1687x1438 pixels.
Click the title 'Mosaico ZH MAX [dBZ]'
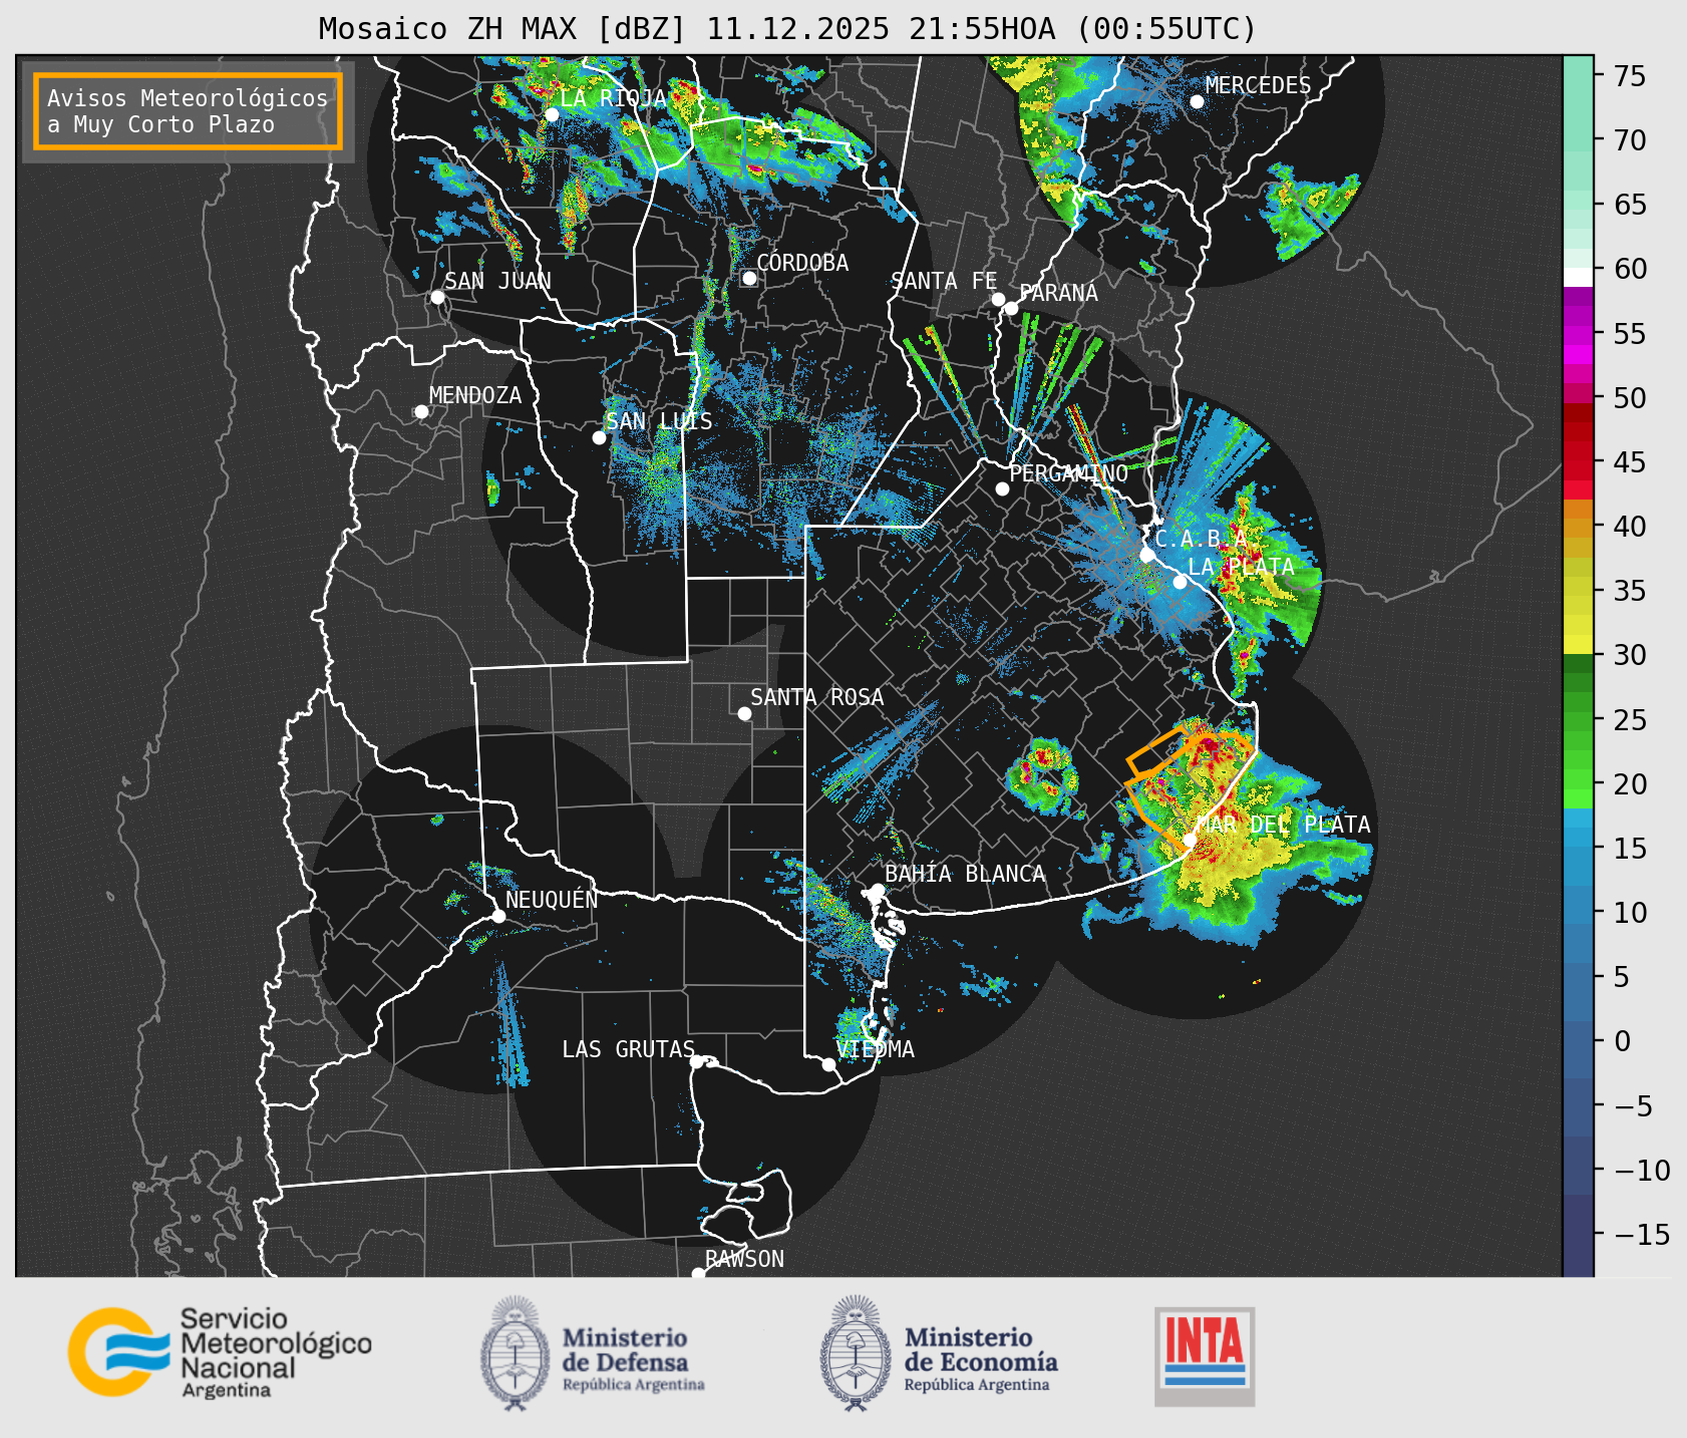503,29
